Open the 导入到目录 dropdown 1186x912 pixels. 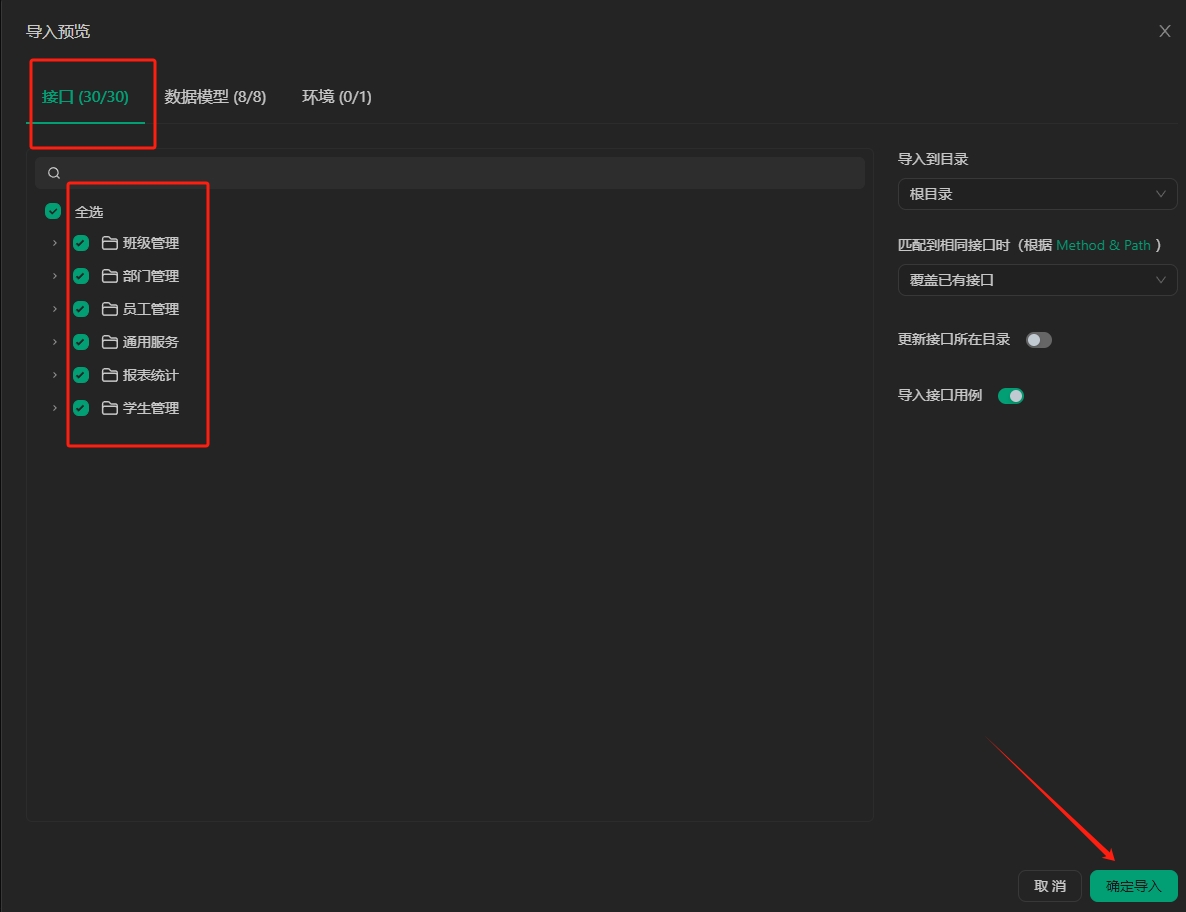coord(1037,194)
